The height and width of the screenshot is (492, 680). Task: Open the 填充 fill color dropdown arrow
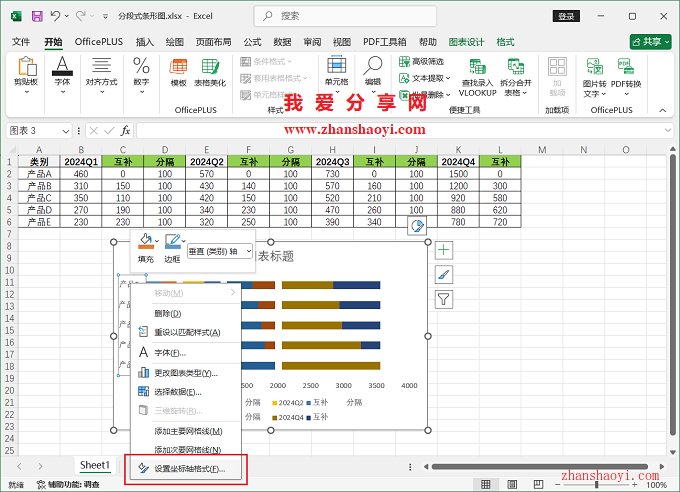[158, 240]
